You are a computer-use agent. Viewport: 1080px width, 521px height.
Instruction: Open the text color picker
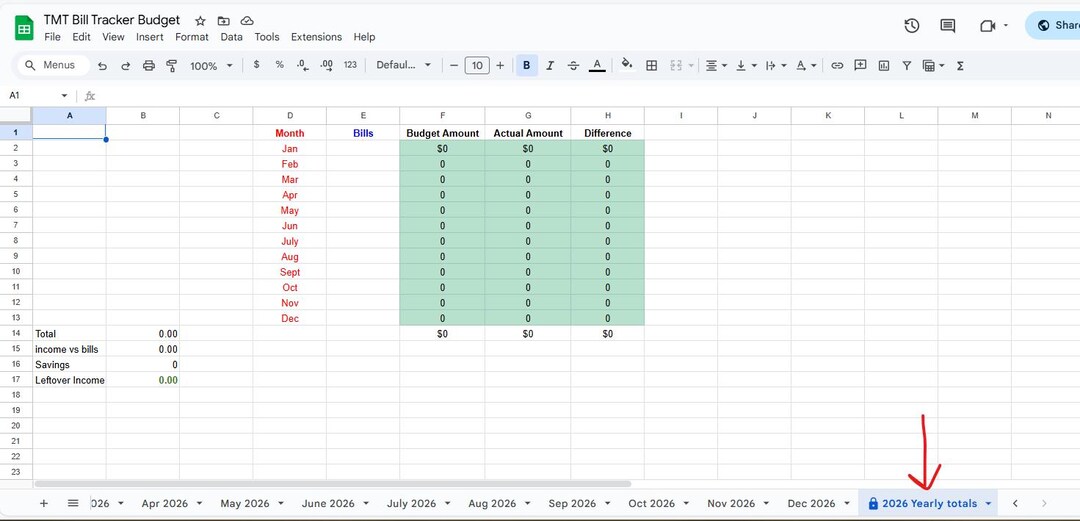coord(597,65)
